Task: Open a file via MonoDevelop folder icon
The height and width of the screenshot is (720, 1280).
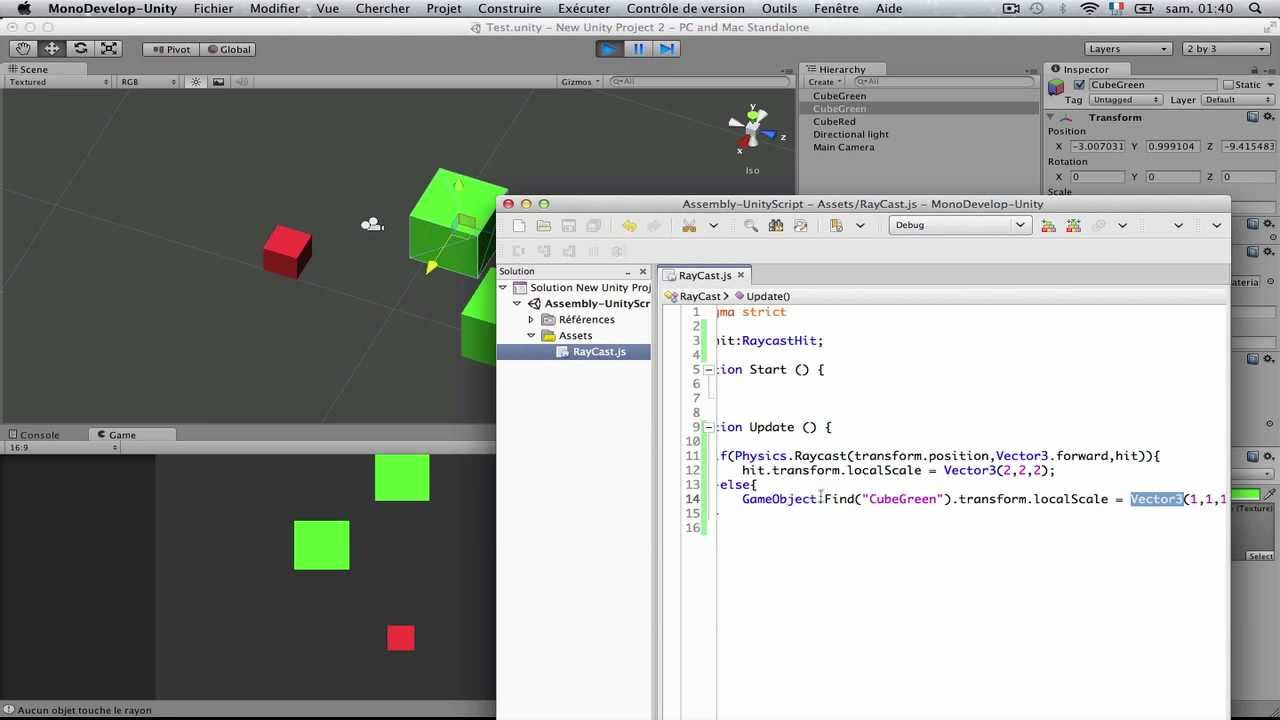Action: tap(544, 226)
